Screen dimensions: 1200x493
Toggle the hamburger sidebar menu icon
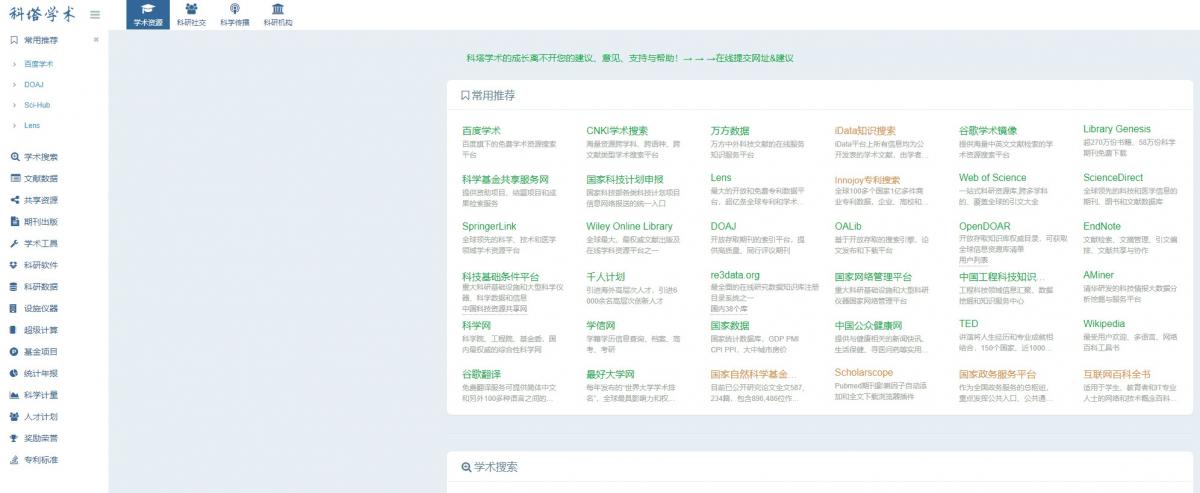tap(95, 14)
